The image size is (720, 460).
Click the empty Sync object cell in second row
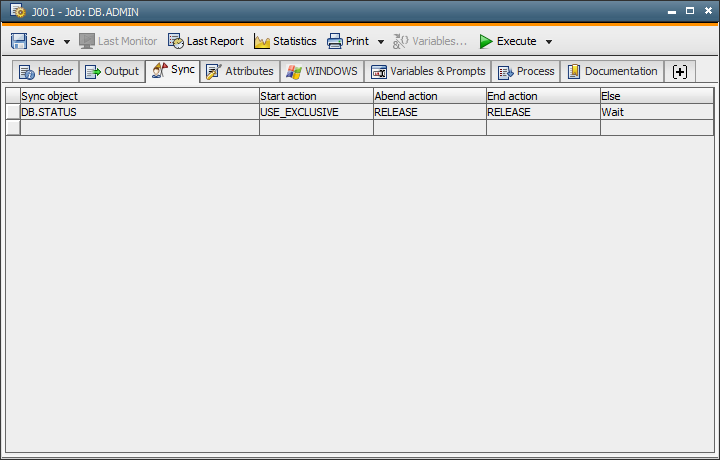[x=140, y=128]
